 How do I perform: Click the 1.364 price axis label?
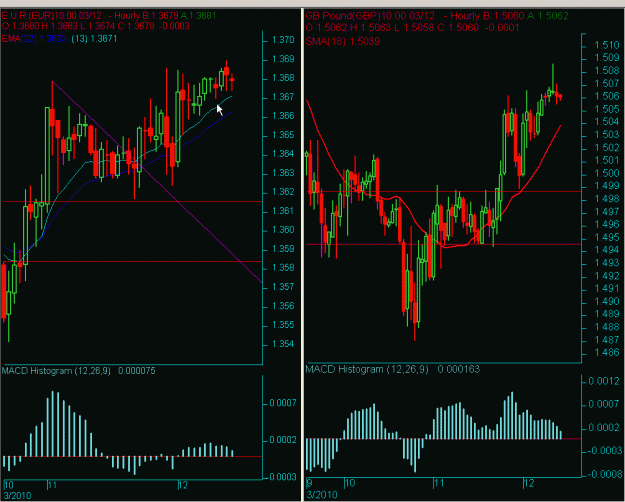coord(283,154)
